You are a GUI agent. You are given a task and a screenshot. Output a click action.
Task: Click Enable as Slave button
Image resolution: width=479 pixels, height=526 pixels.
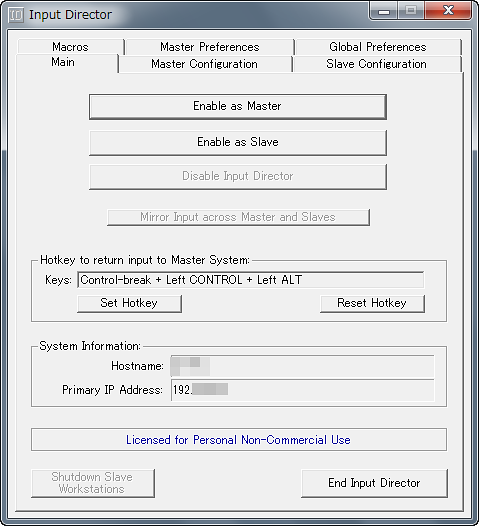pos(238,143)
